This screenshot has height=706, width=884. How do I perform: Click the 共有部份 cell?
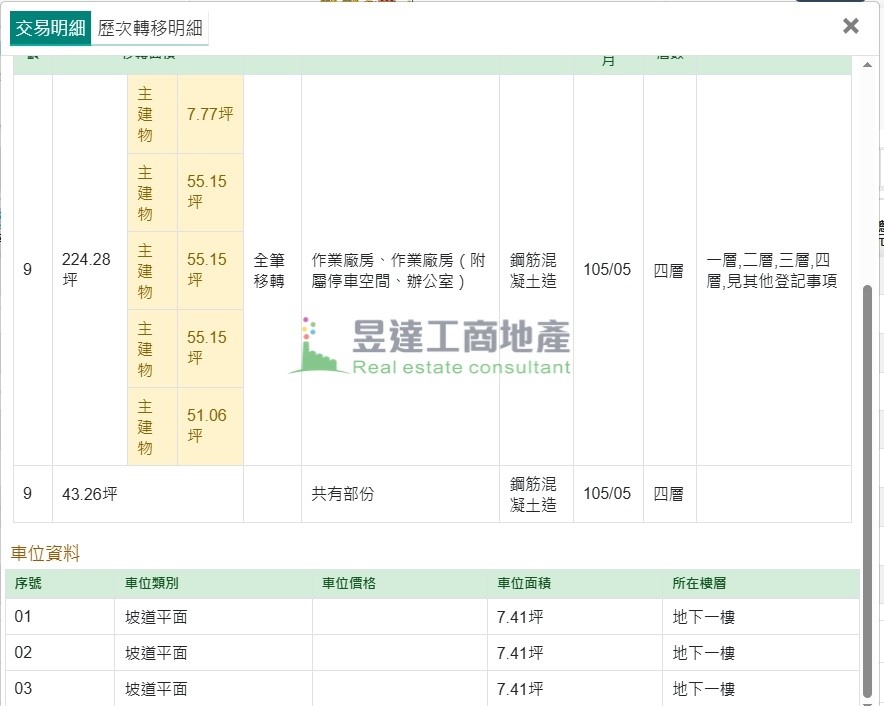pyautogui.click(x=343, y=494)
